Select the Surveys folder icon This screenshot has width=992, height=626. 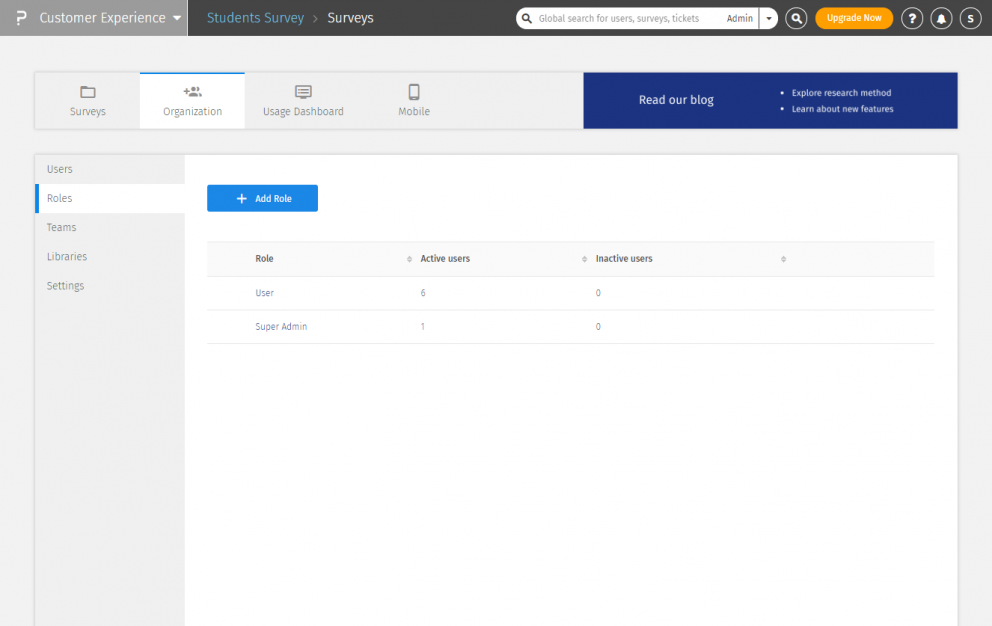87,94
